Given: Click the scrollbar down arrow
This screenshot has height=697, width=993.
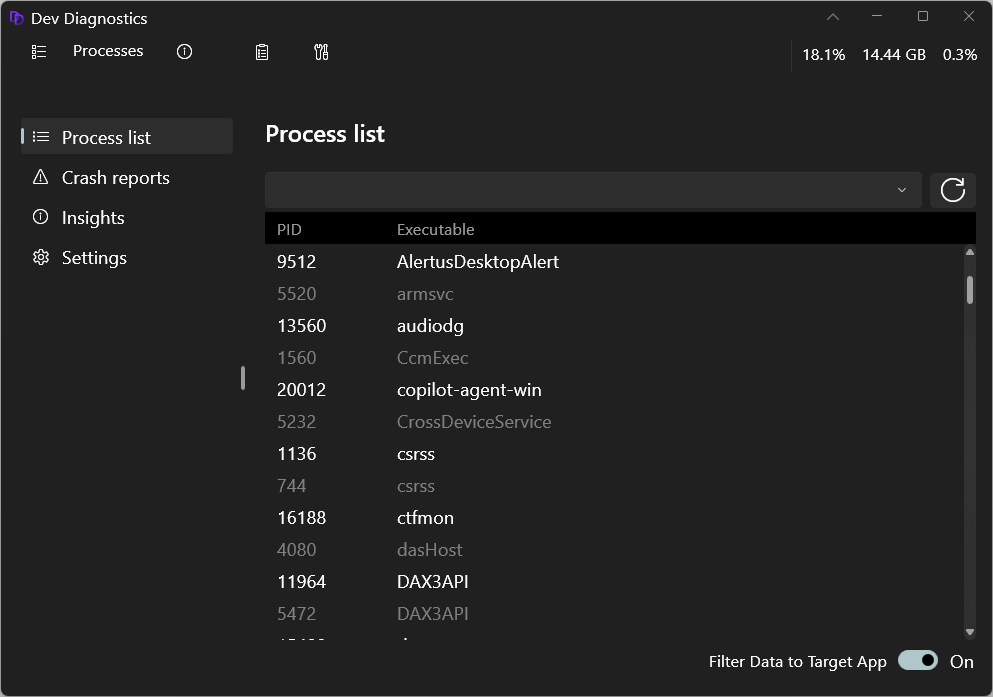Looking at the screenshot, I should 970,632.
